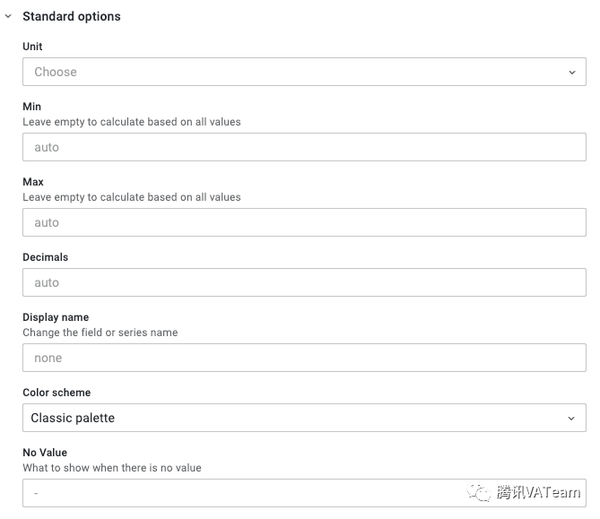The height and width of the screenshot is (519, 600).
Task: Click the 'Change the field or series name' description
Action: pyautogui.click(x=100, y=333)
